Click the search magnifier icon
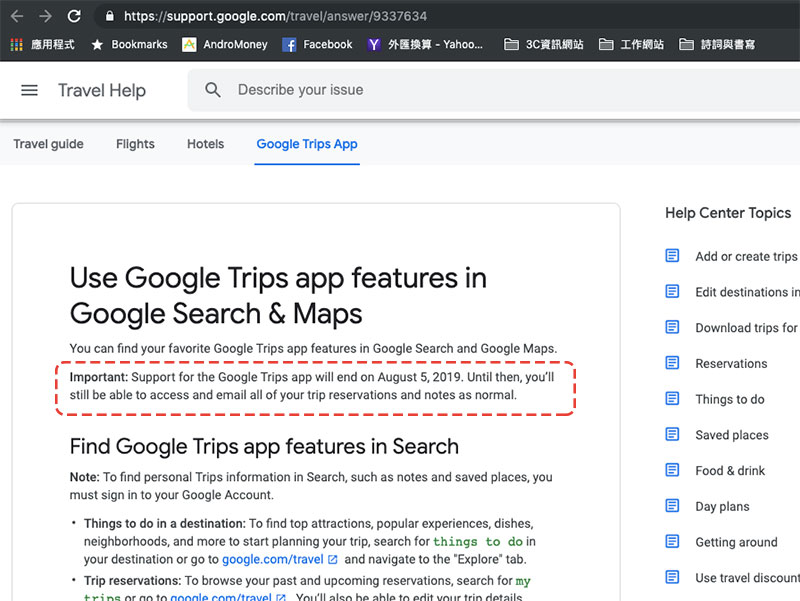The width and height of the screenshot is (800, 601). (213, 90)
